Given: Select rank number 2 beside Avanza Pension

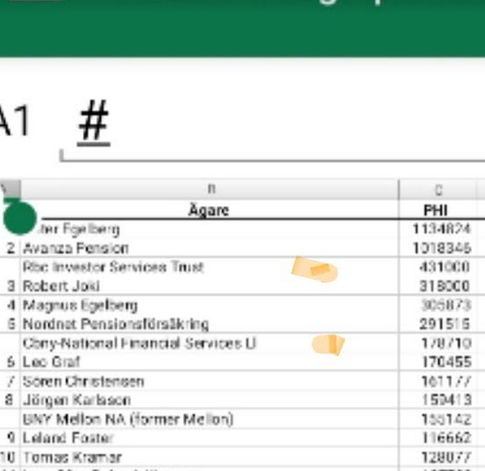Looking at the screenshot, I should (x=10, y=248).
